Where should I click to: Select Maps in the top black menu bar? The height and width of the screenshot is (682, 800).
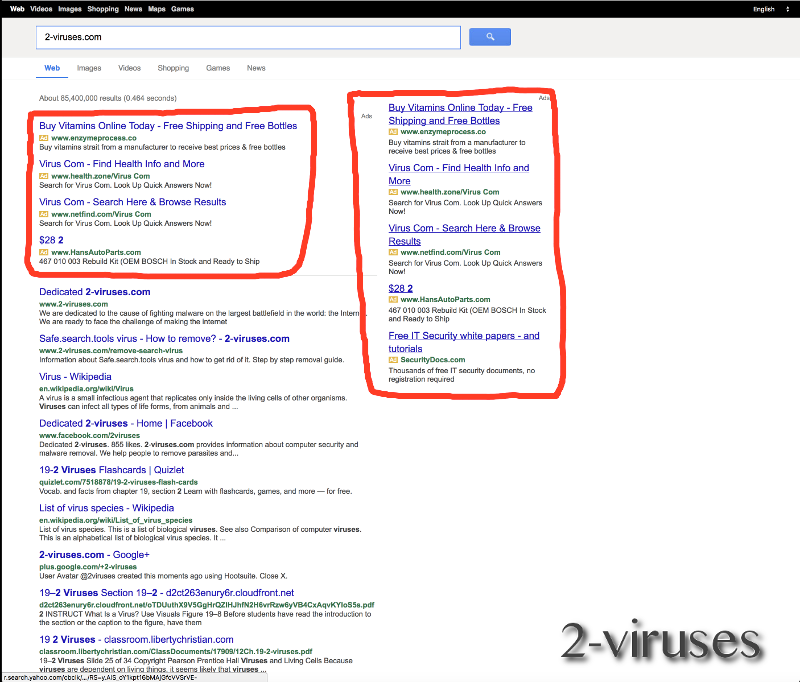tap(156, 8)
